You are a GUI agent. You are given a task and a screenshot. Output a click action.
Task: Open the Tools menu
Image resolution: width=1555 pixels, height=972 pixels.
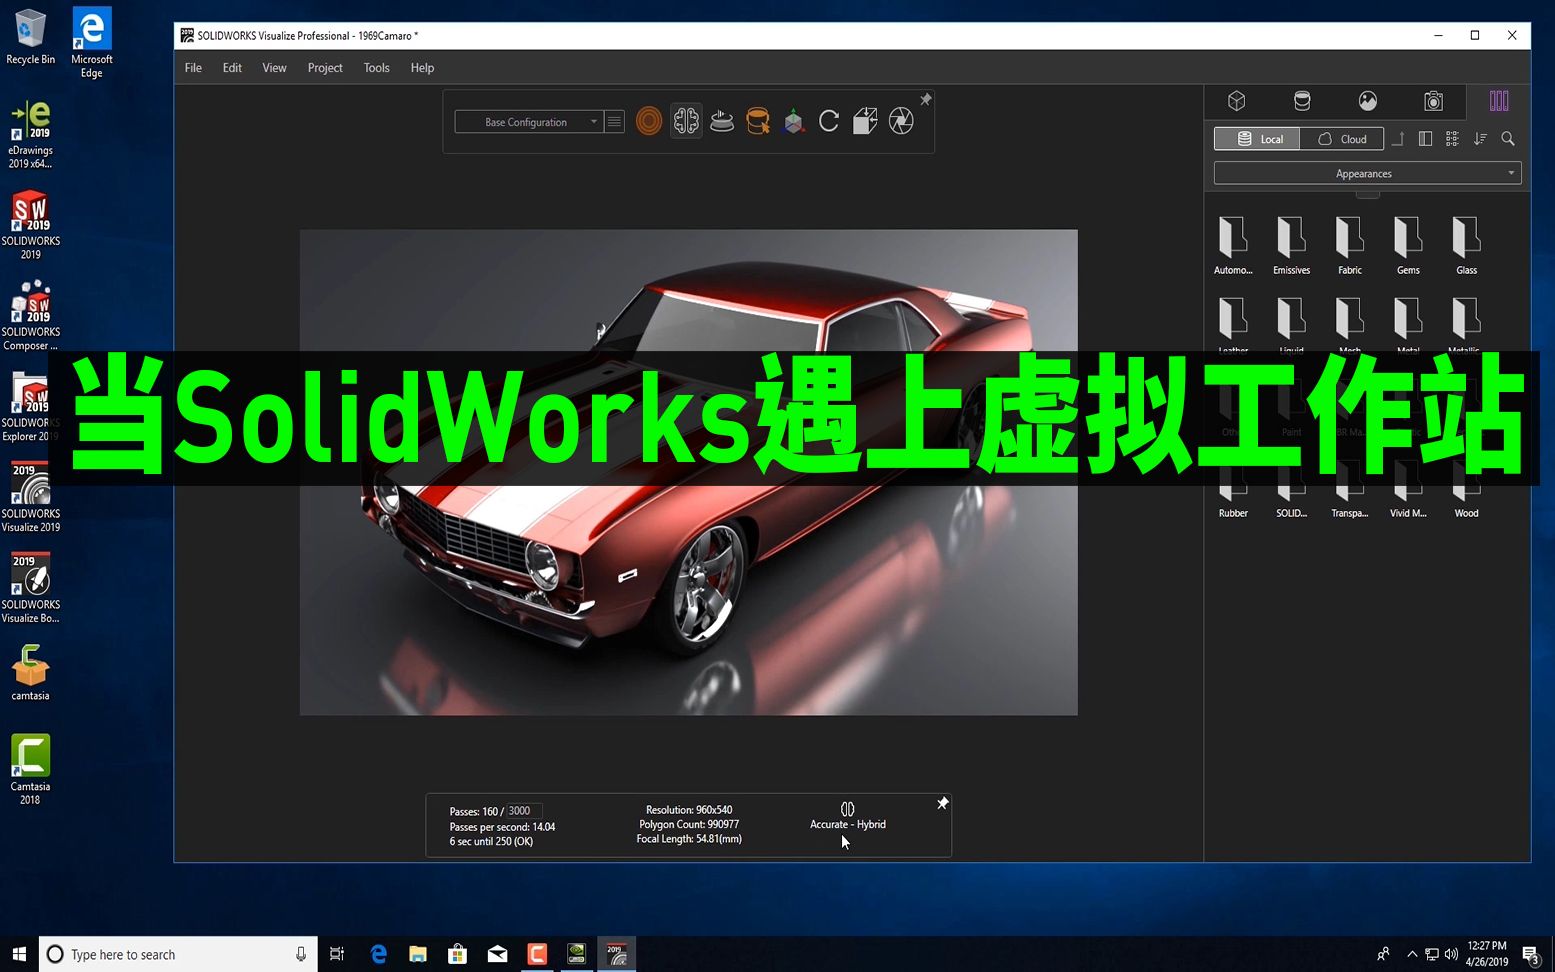click(x=376, y=68)
